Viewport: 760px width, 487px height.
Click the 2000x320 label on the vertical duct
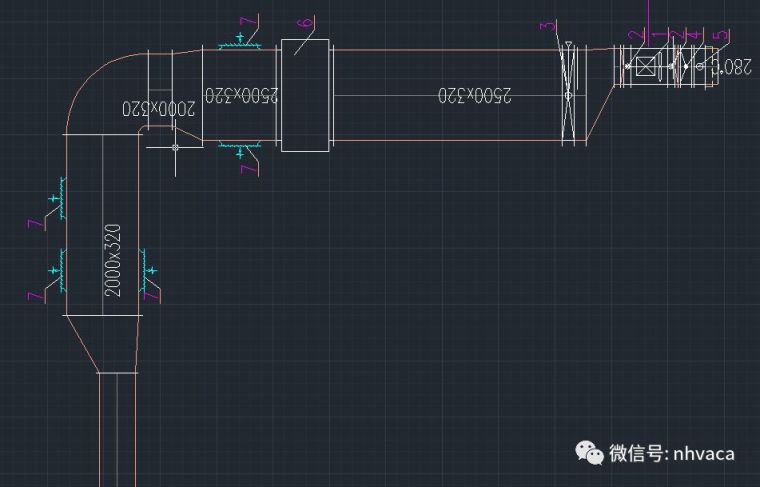click(x=113, y=260)
